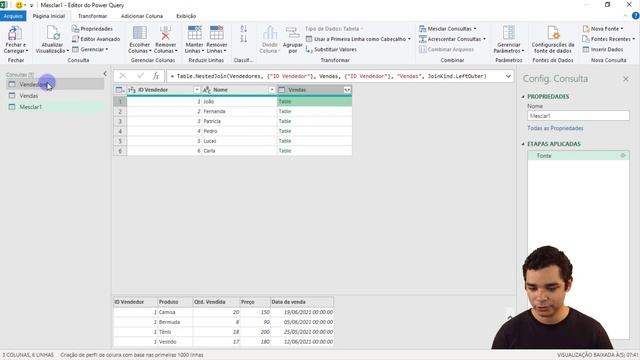
Task: Switch to the Adicionar Coluna tab
Action: coord(142,16)
